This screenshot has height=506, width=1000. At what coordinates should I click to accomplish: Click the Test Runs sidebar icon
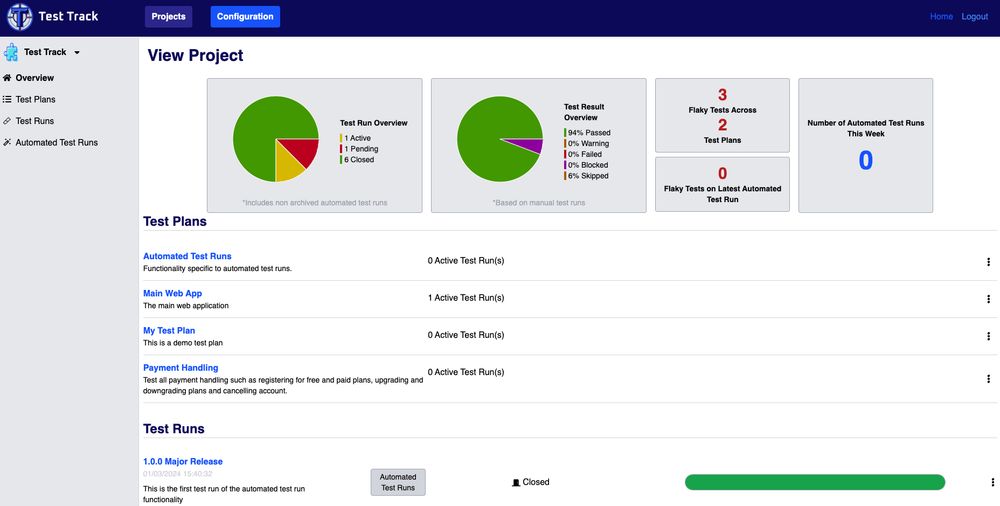[7, 121]
